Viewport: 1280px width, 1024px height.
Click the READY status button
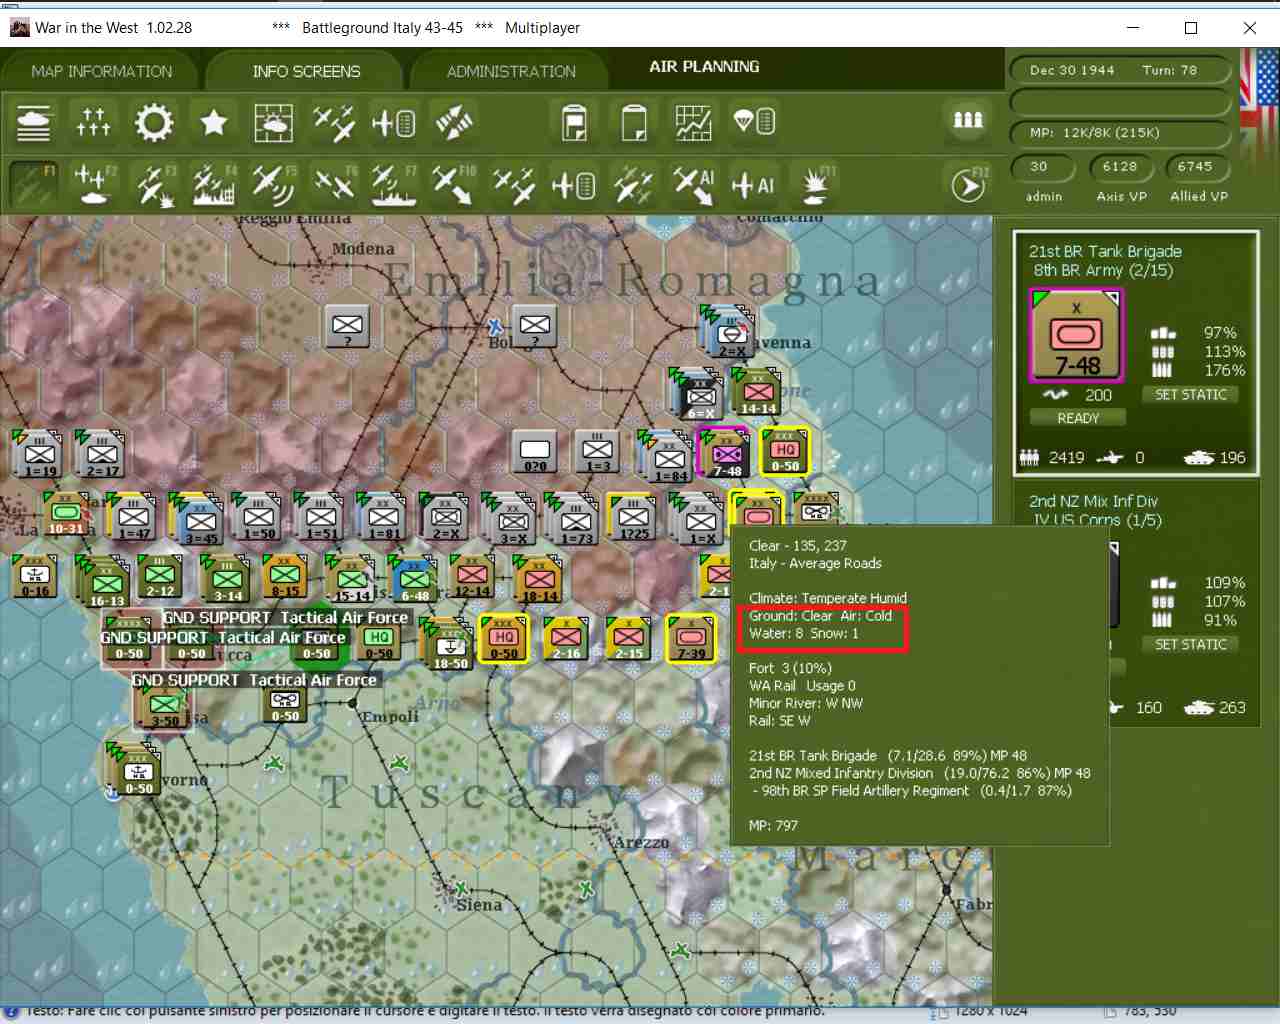click(1078, 418)
